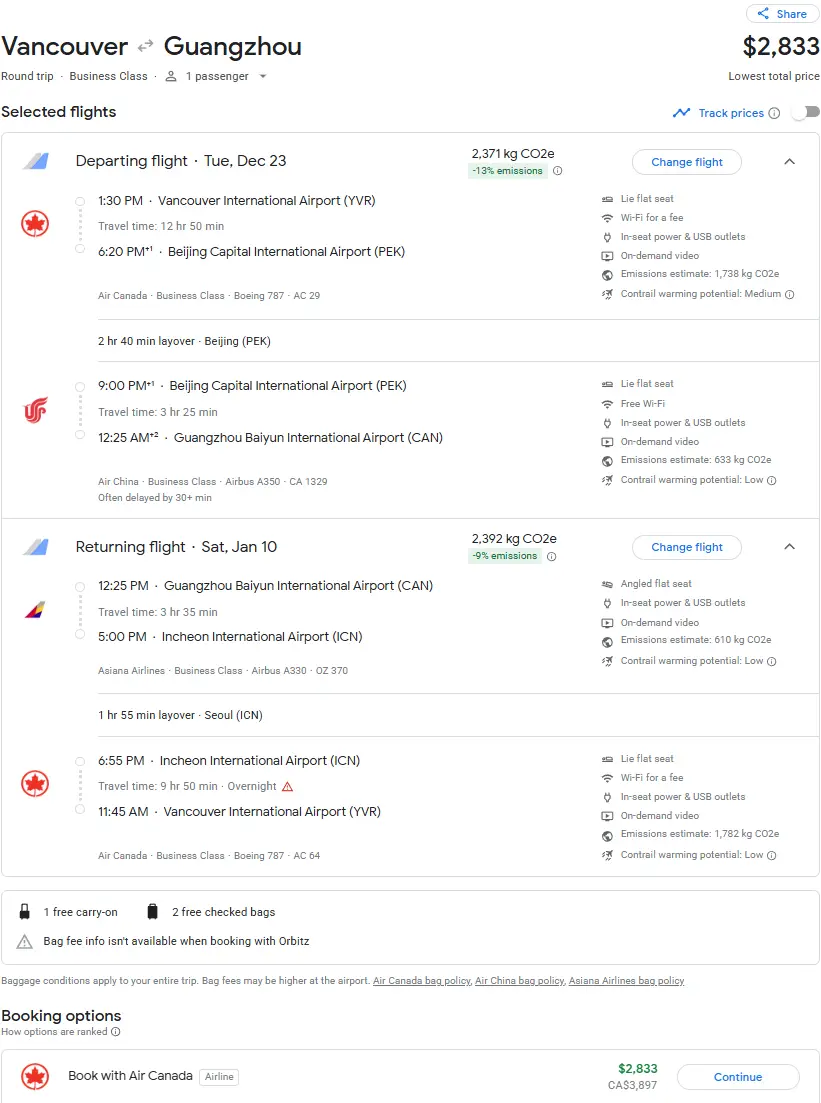Viewport: 821px width, 1103px height.
Task: Click the CA$3,897 price text
Action: (632, 1085)
